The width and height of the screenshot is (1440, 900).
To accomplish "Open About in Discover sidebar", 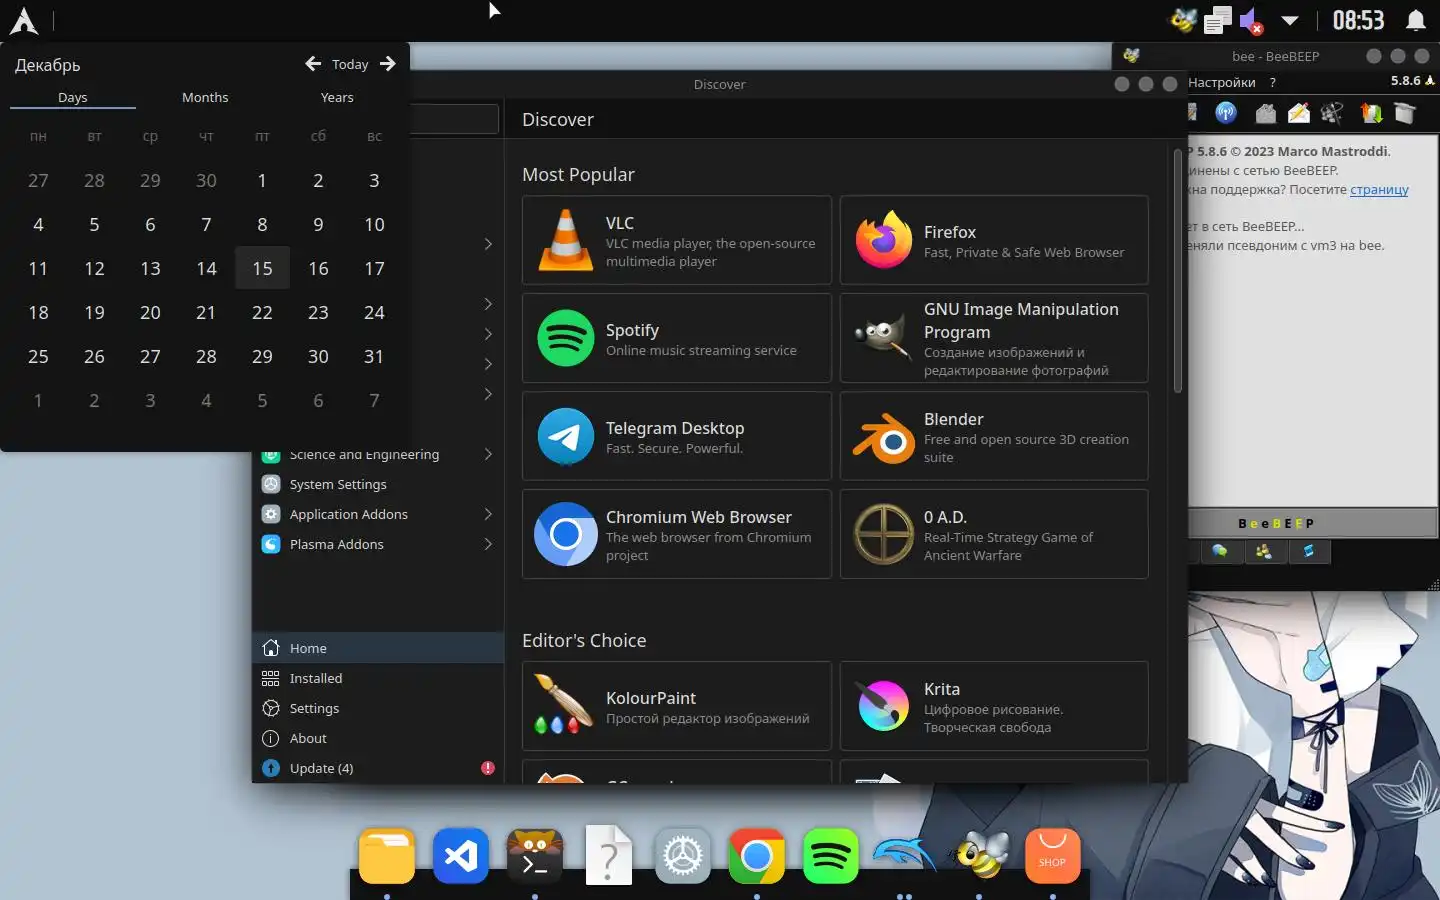I will coord(378,738).
